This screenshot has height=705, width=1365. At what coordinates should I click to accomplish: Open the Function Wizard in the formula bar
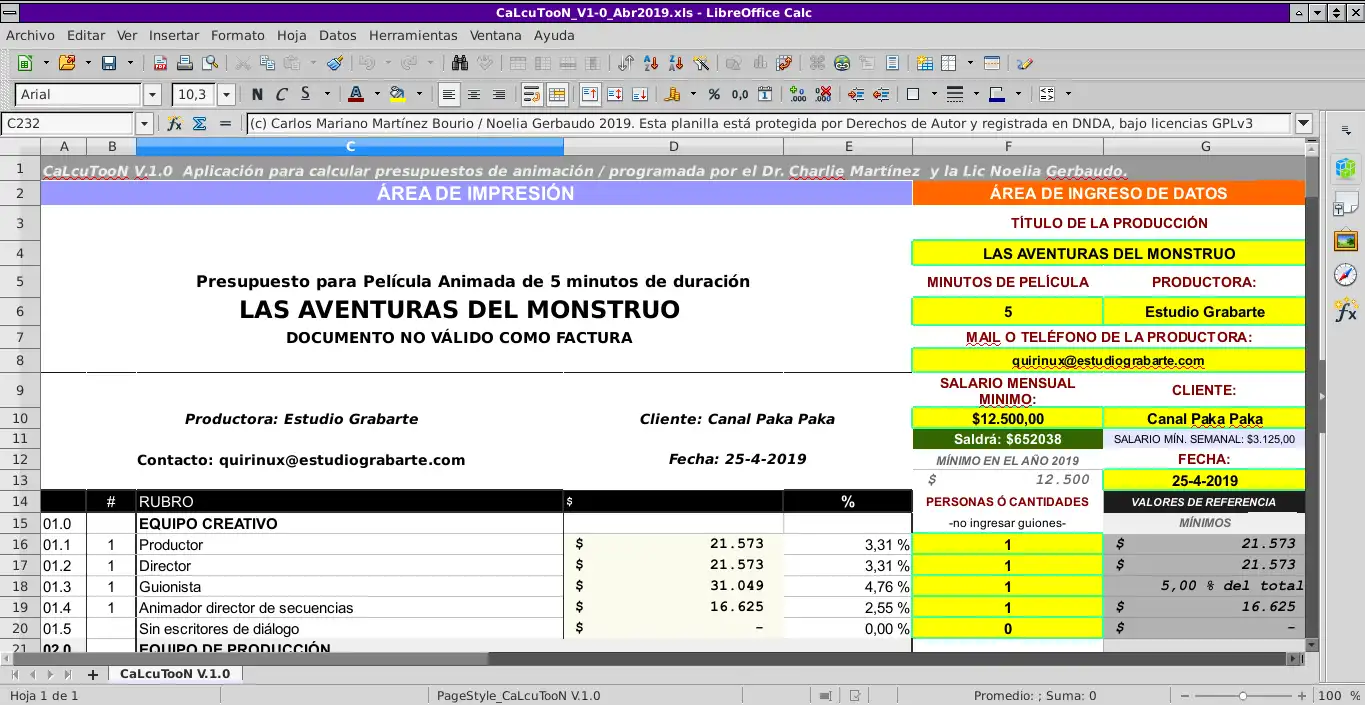click(175, 123)
